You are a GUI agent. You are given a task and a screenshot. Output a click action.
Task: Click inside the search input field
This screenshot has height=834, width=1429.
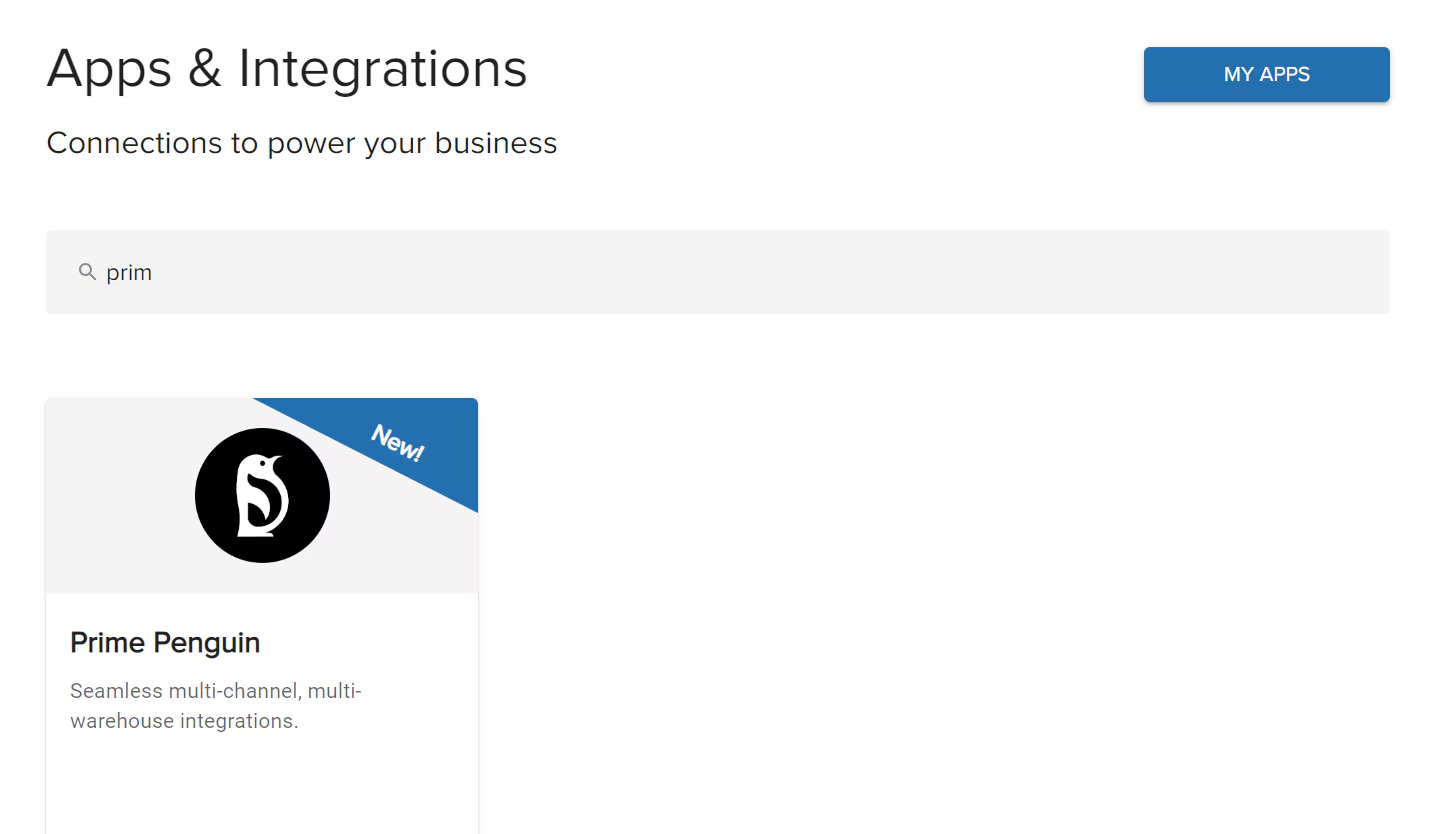pyautogui.click(x=400, y=271)
